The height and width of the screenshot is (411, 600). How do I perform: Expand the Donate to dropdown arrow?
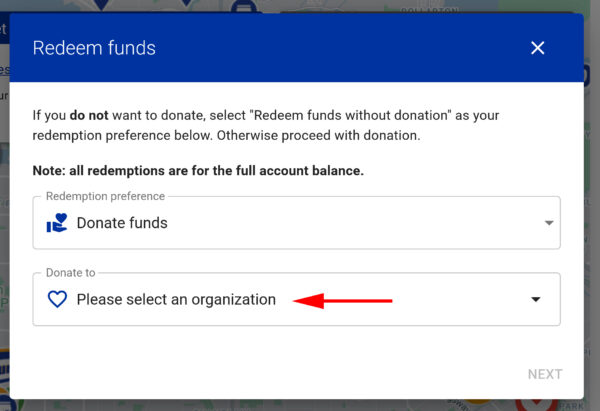coord(536,299)
